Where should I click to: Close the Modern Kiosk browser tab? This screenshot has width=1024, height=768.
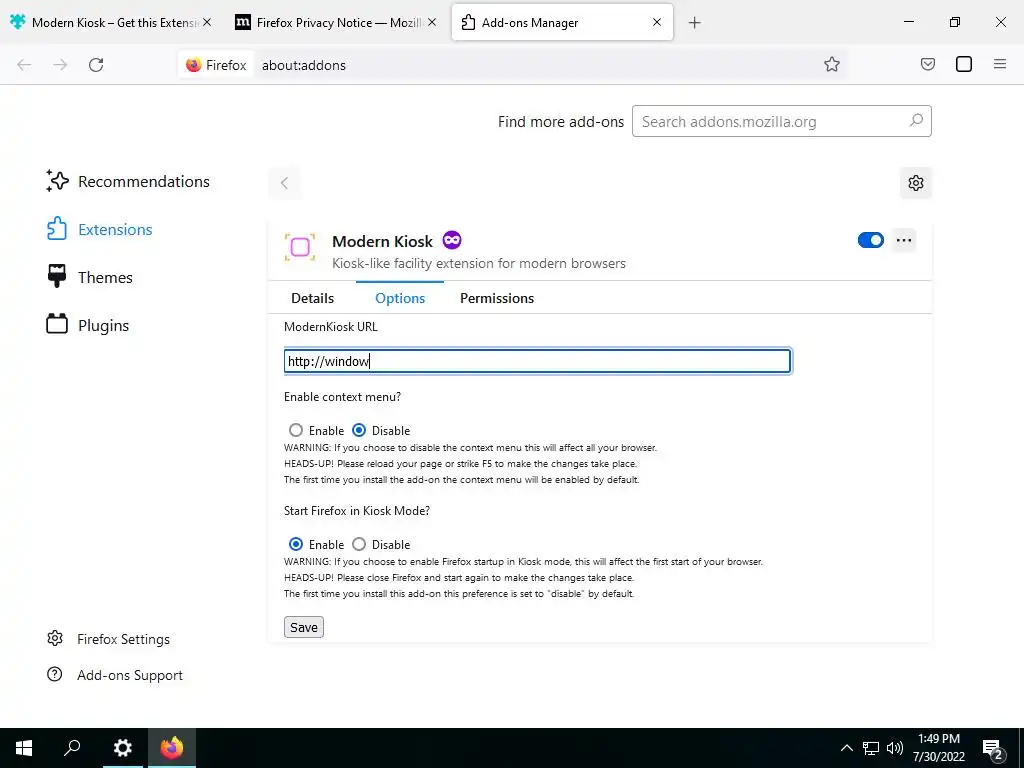point(207,22)
